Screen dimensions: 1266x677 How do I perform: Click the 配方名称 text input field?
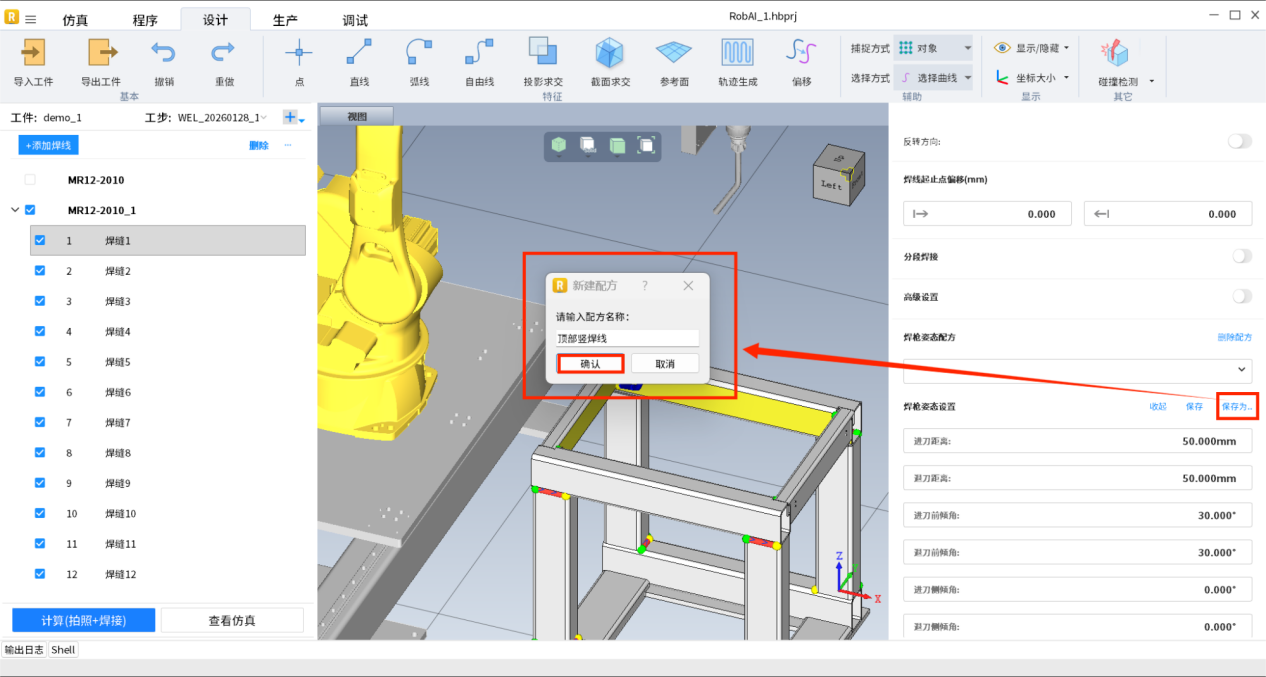627,339
